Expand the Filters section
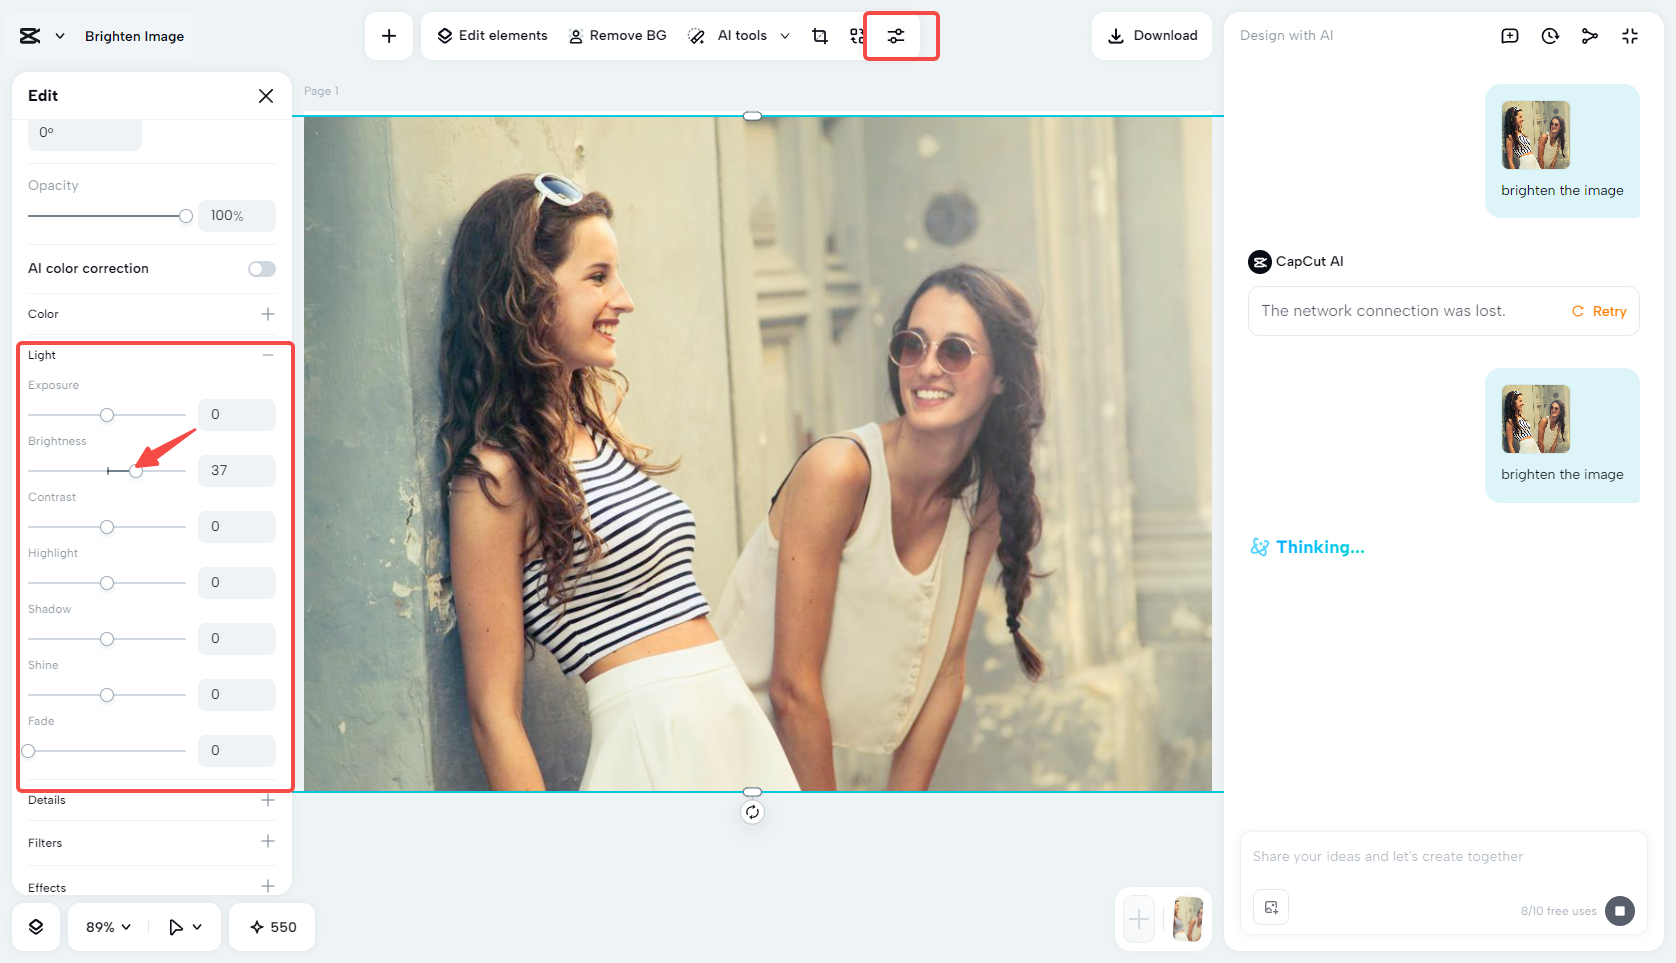This screenshot has height=963, width=1676. 267,842
